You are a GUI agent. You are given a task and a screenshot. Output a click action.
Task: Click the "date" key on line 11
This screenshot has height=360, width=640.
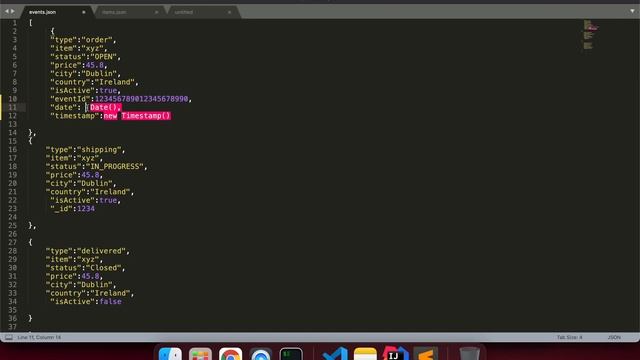[63, 107]
